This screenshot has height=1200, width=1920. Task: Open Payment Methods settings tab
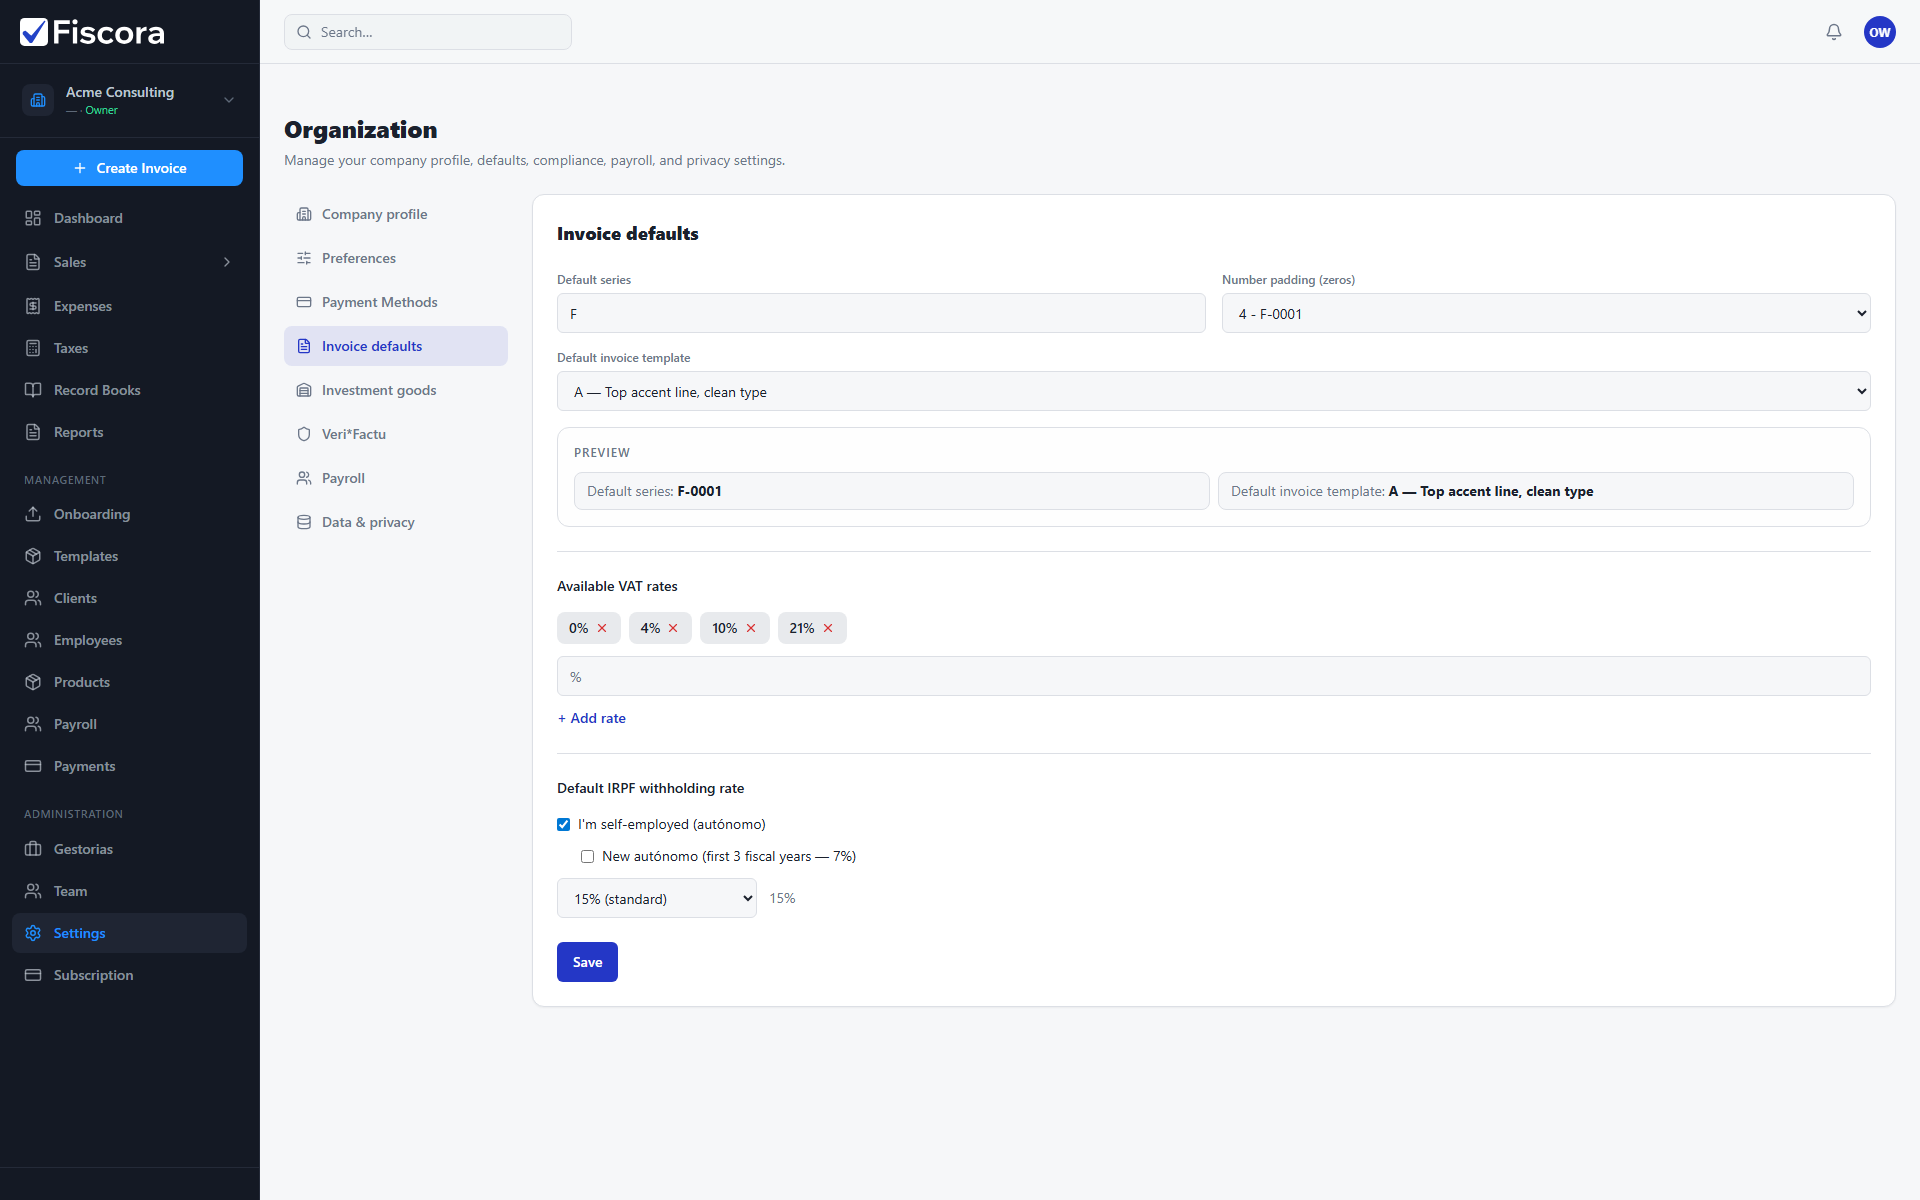396,302
